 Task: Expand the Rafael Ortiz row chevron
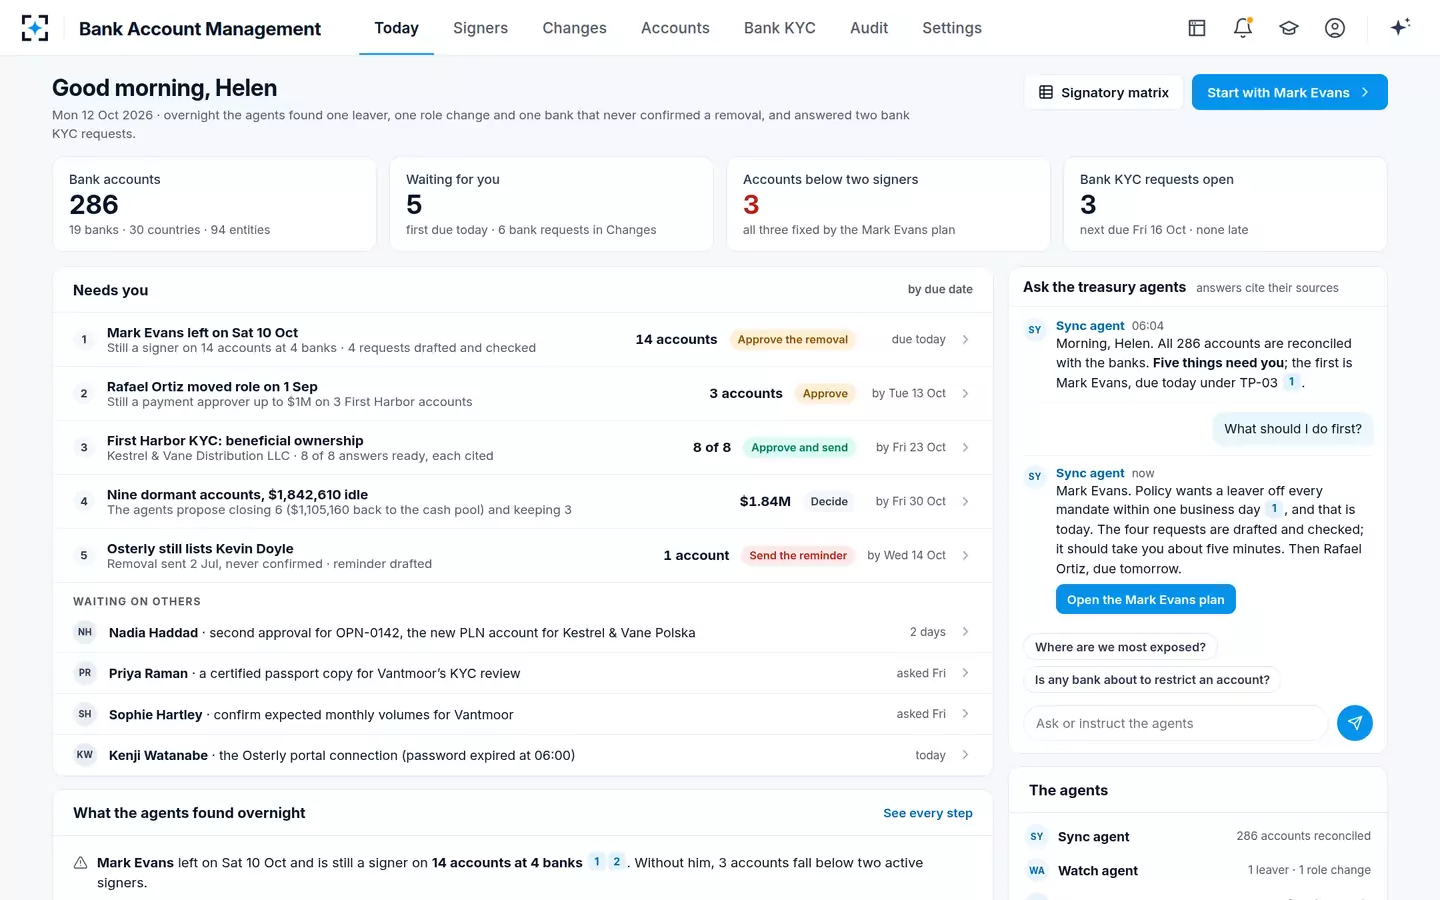[x=965, y=394]
